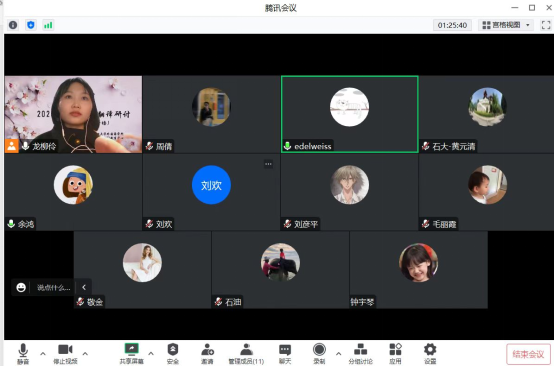Start recording with the record icon
Image resolution: width=554 pixels, height=366 pixels.
pos(319,354)
